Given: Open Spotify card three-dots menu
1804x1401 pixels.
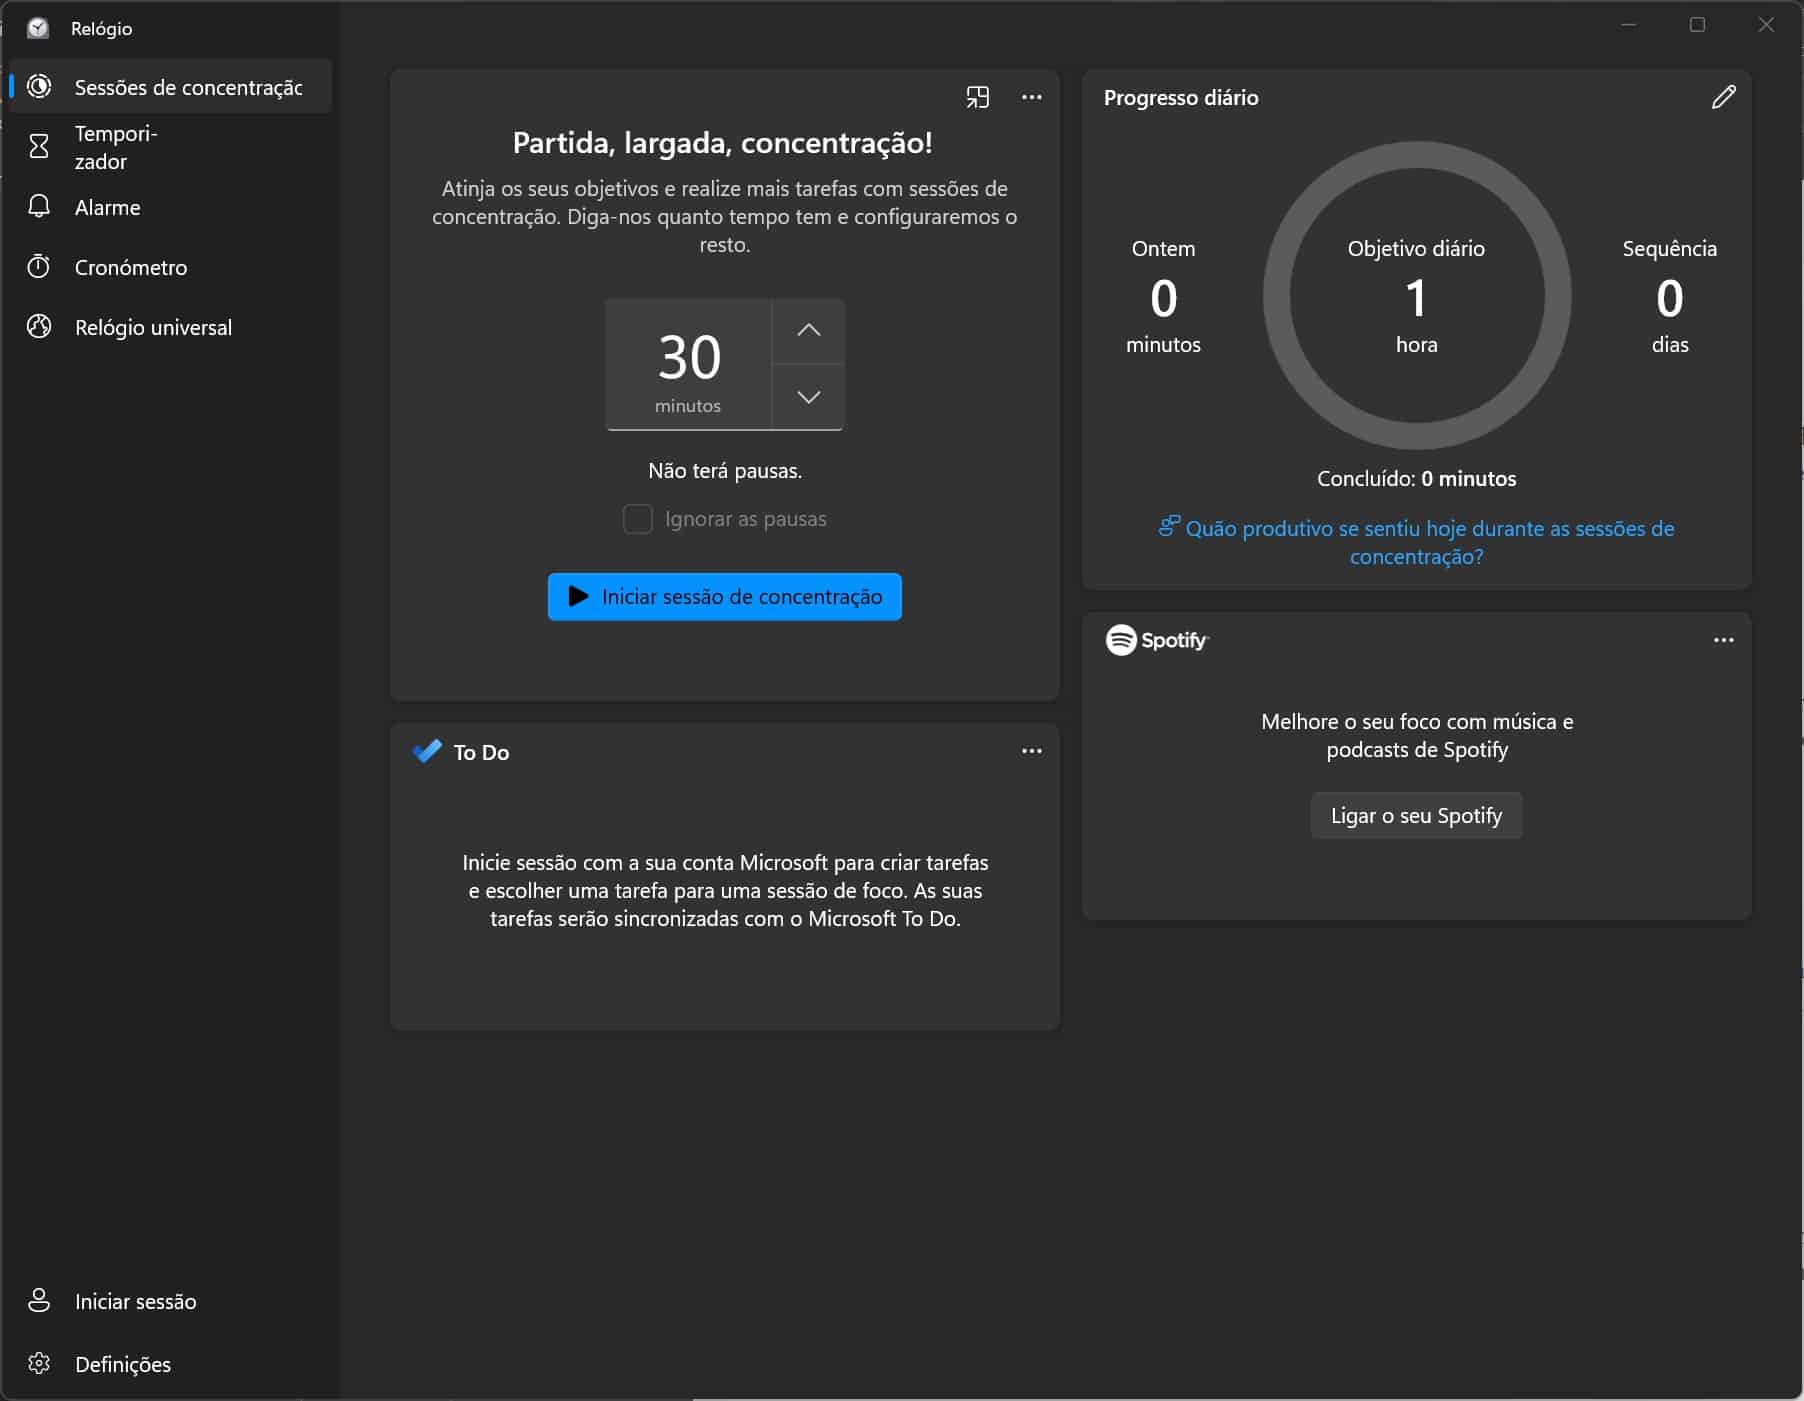Looking at the screenshot, I should [x=1723, y=640].
